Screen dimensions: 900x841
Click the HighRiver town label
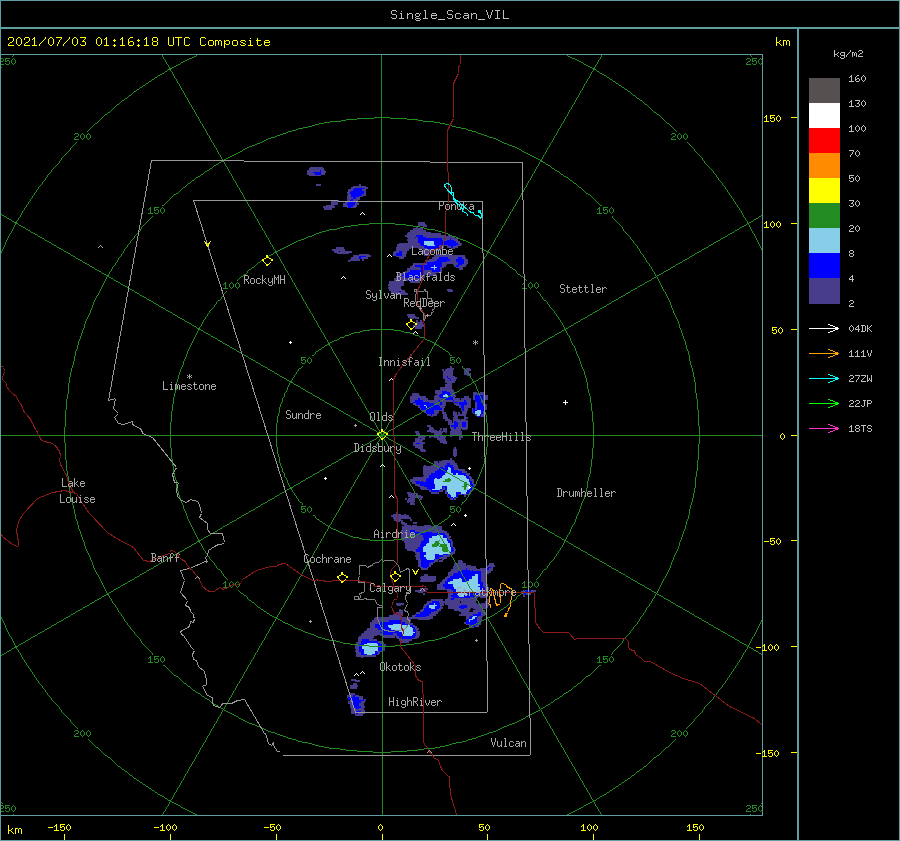point(415,702)
